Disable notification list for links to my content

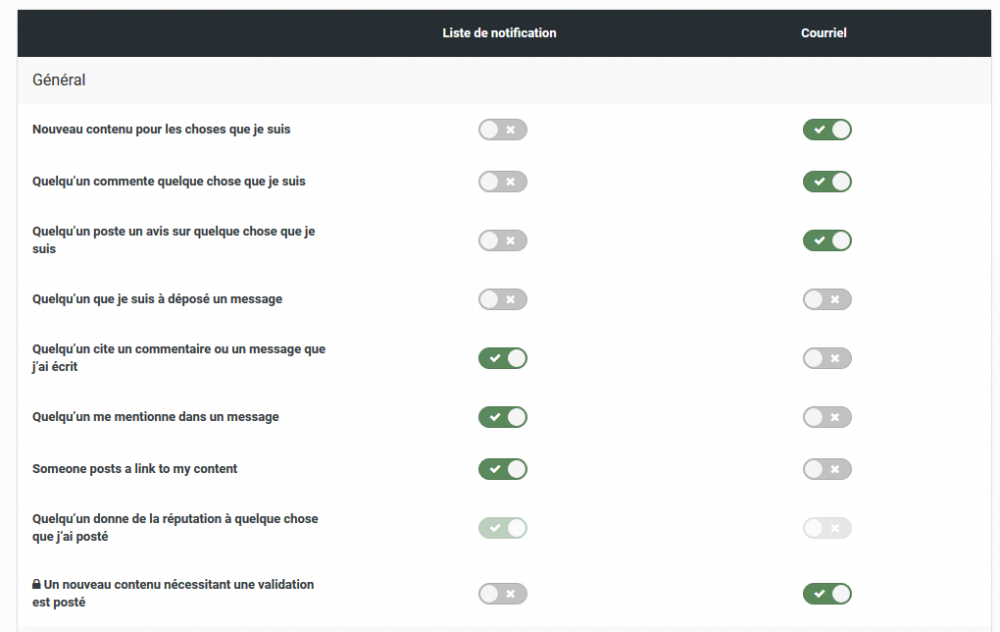[x=502, y=469]
